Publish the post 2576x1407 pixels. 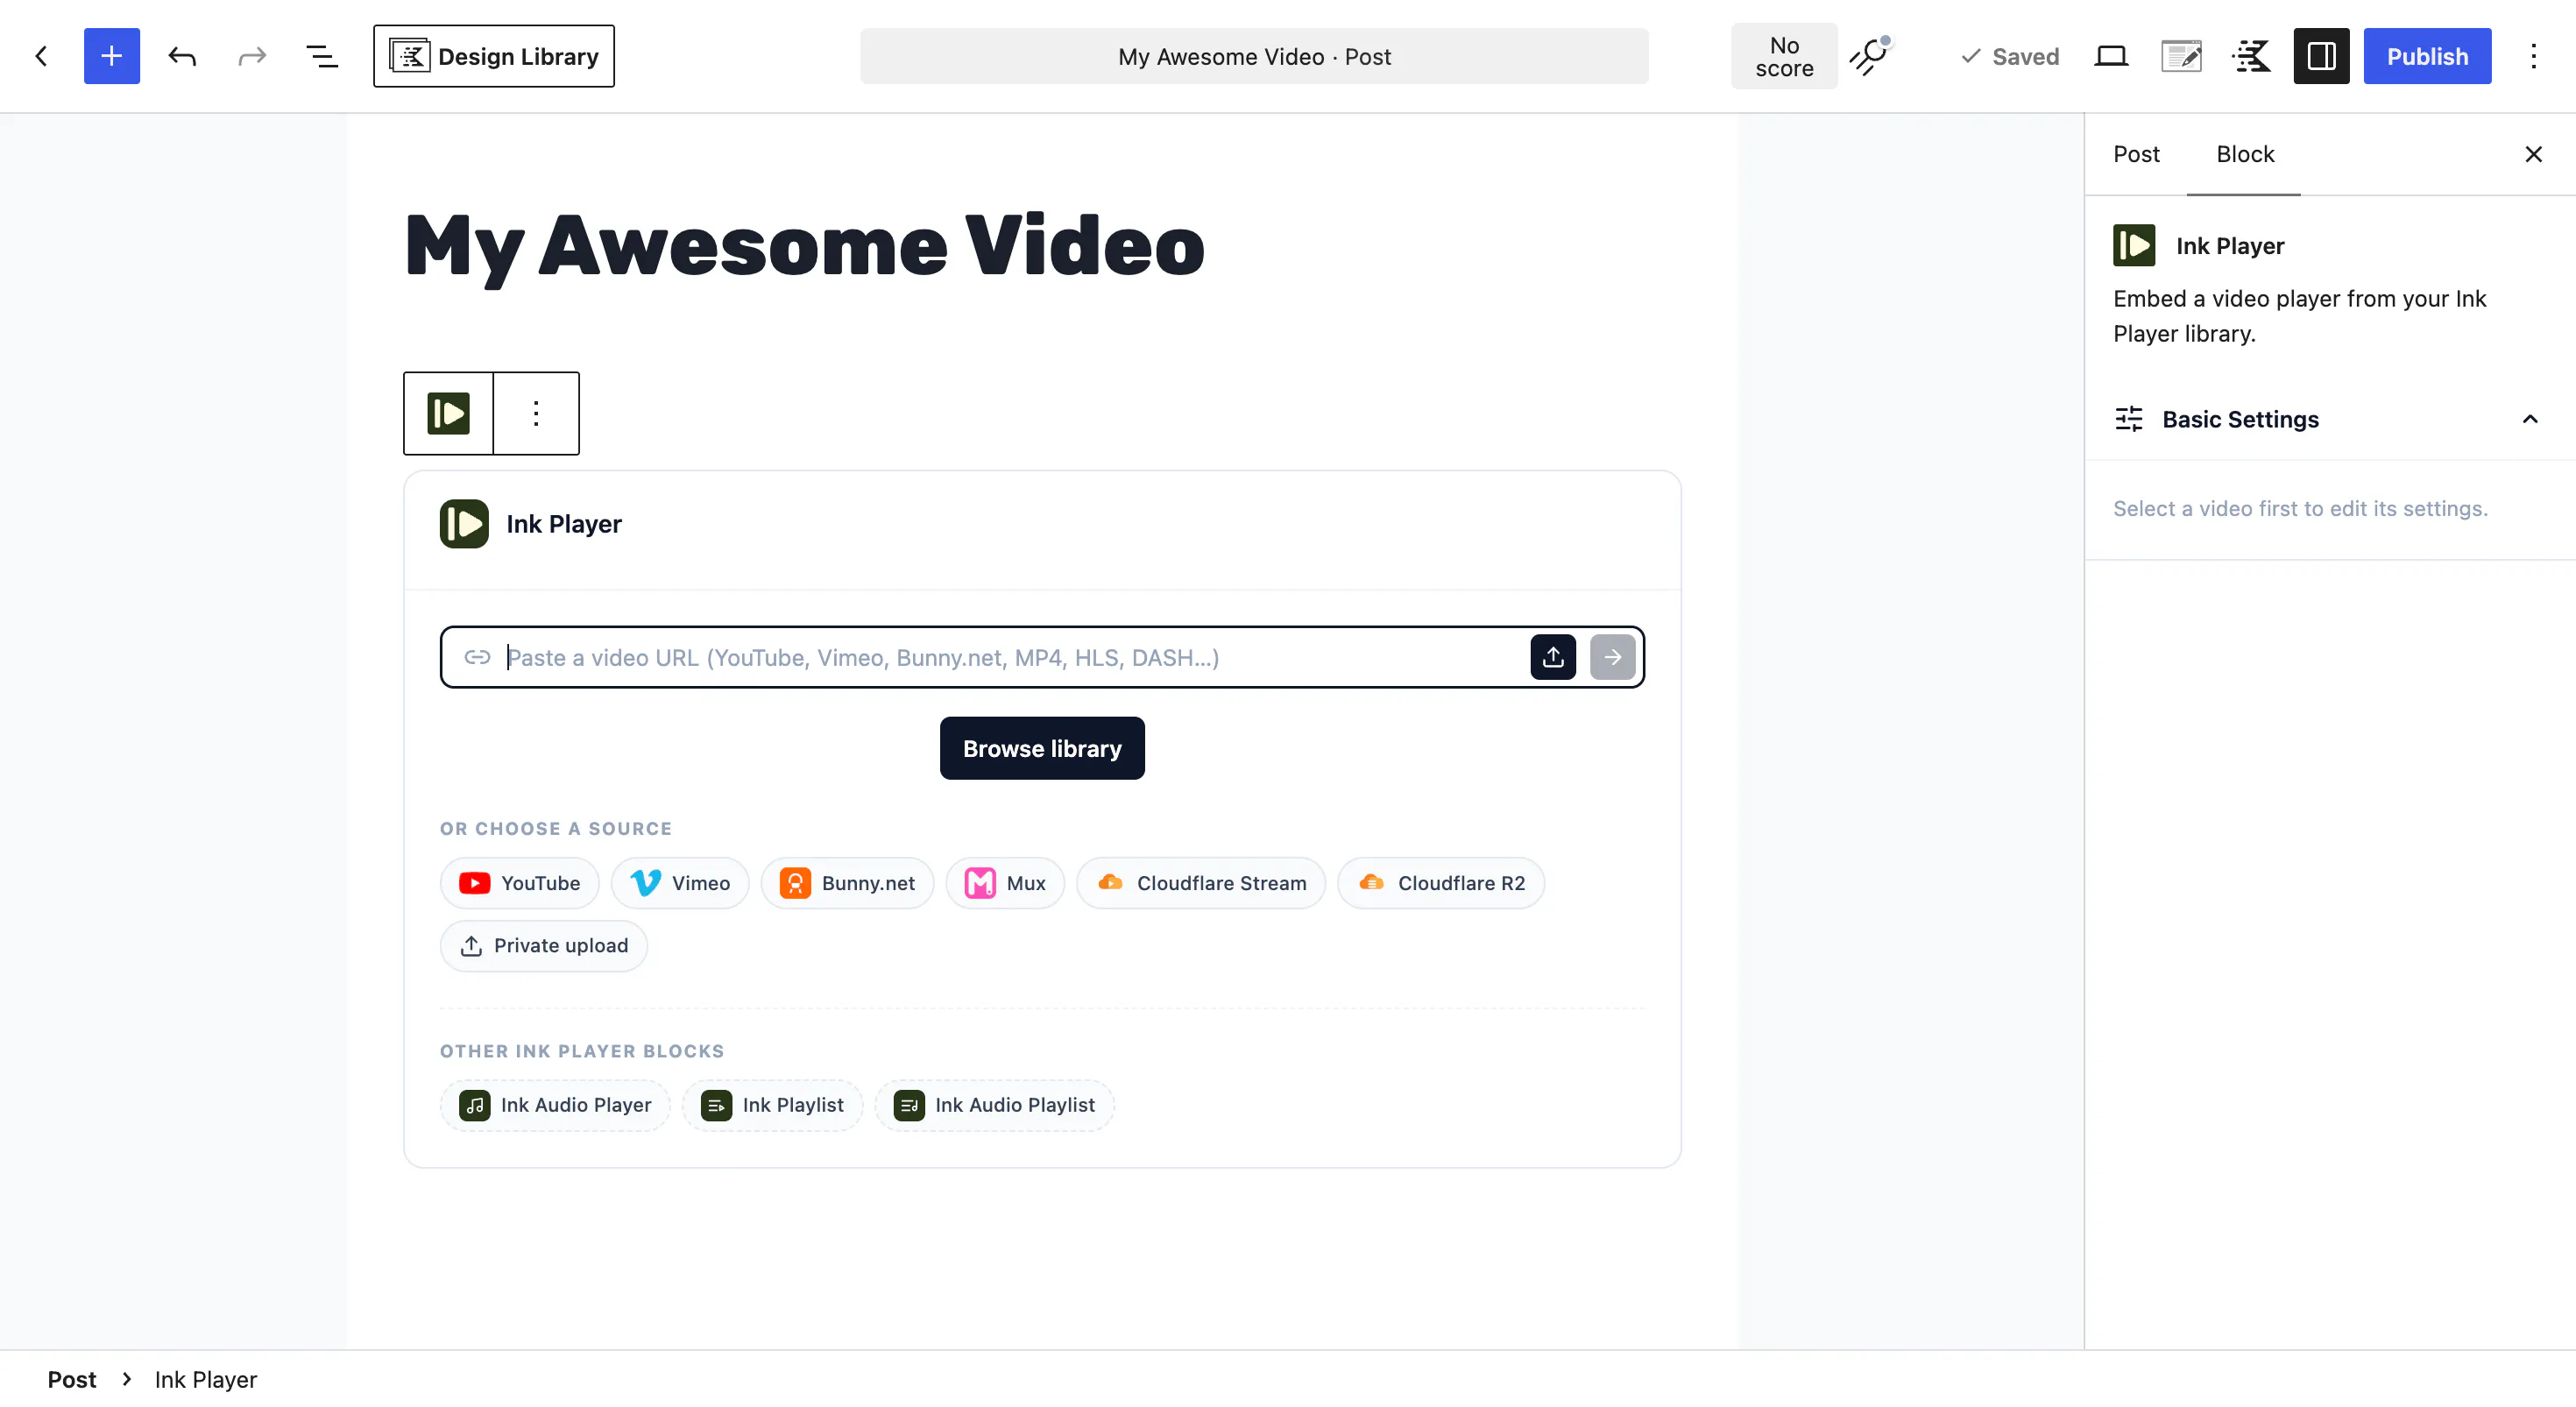2427,56
